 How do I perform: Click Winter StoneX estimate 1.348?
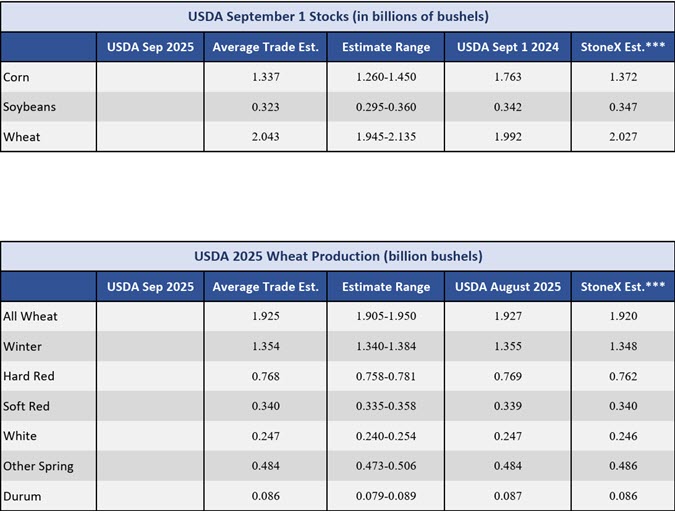point(623,346)
